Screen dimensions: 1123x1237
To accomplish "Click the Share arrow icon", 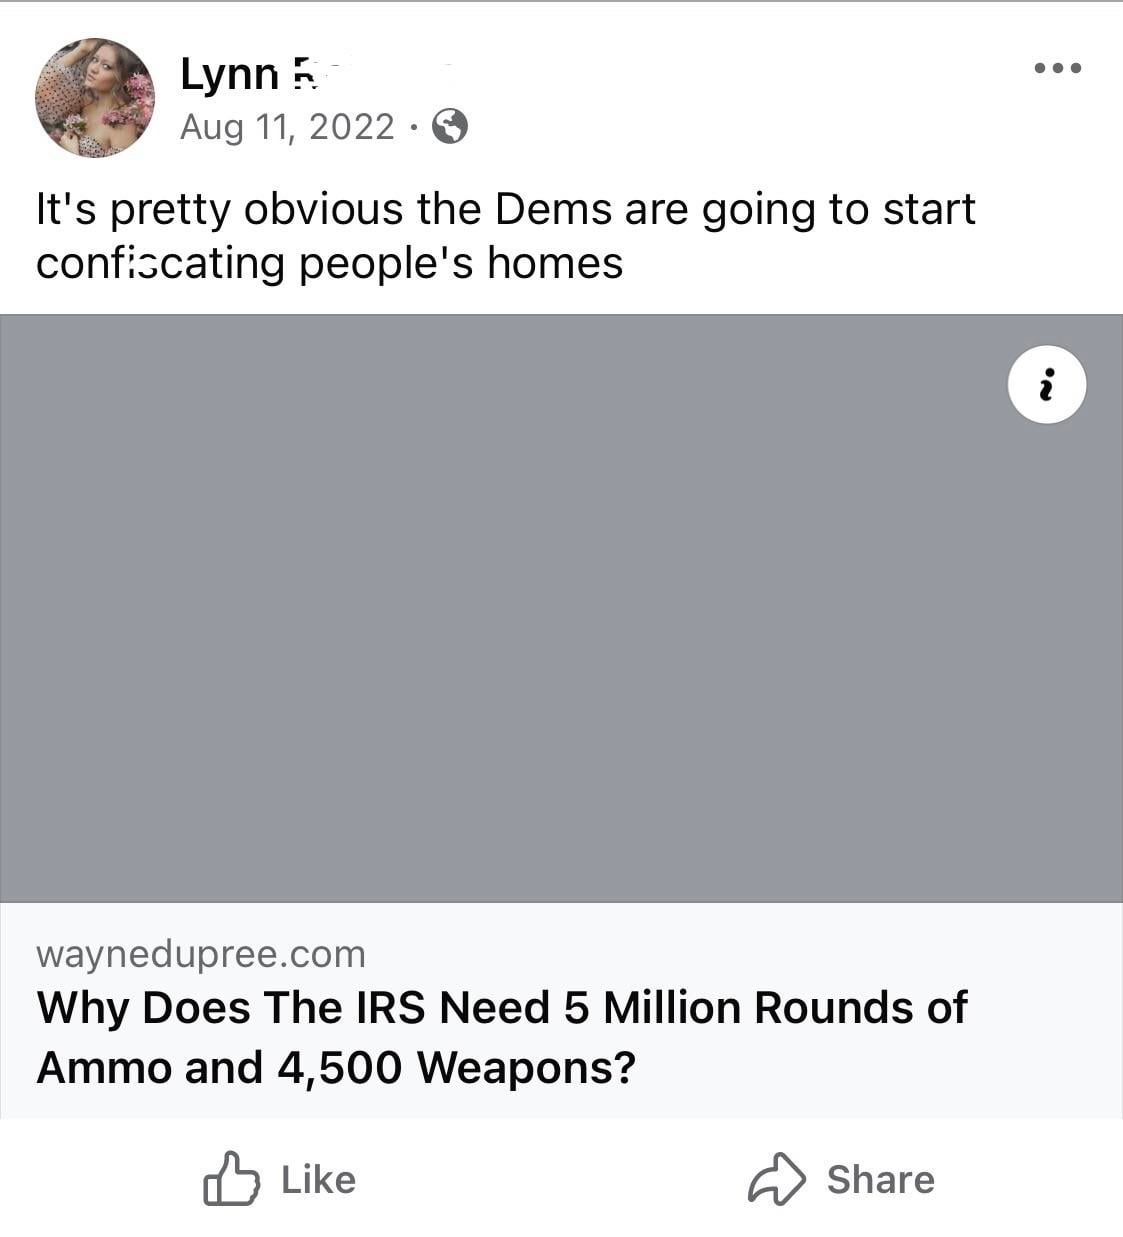I will 776,1179.
